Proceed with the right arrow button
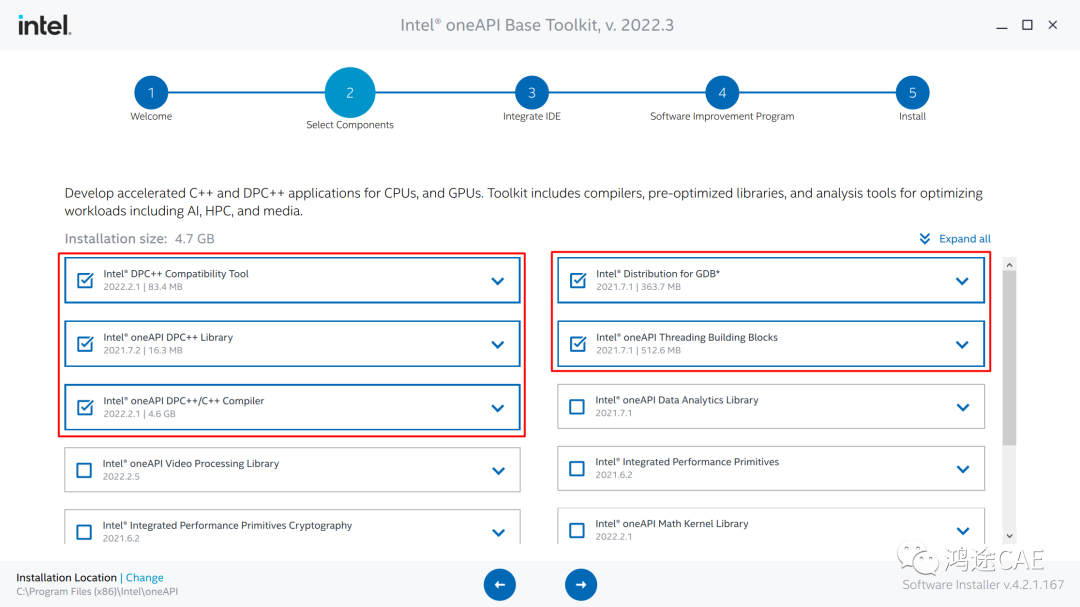This screenshot has width=1080, height=607. [581, 584]
